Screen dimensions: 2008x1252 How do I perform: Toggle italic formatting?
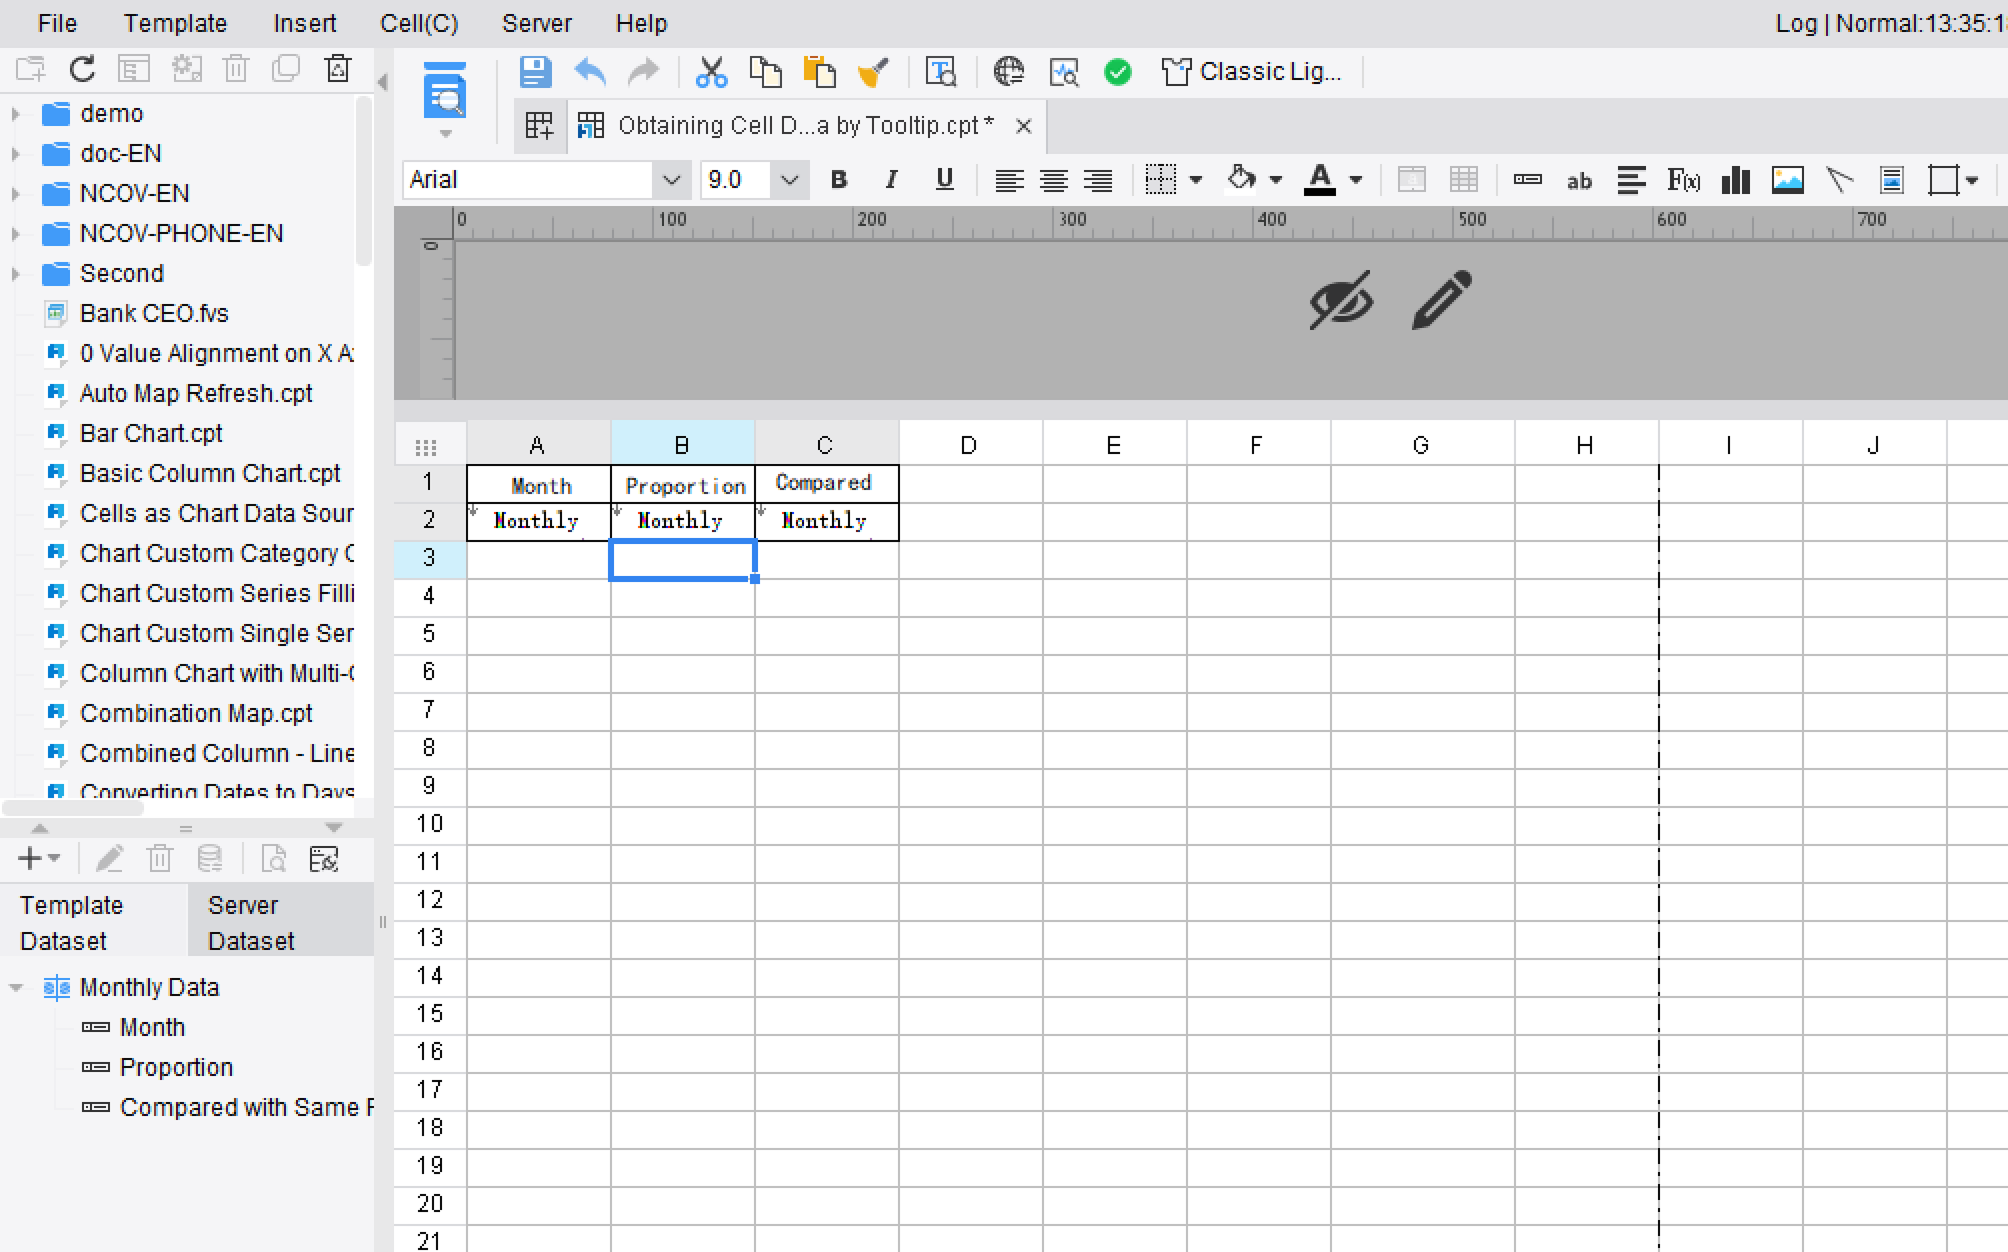[x=891, y=180]
